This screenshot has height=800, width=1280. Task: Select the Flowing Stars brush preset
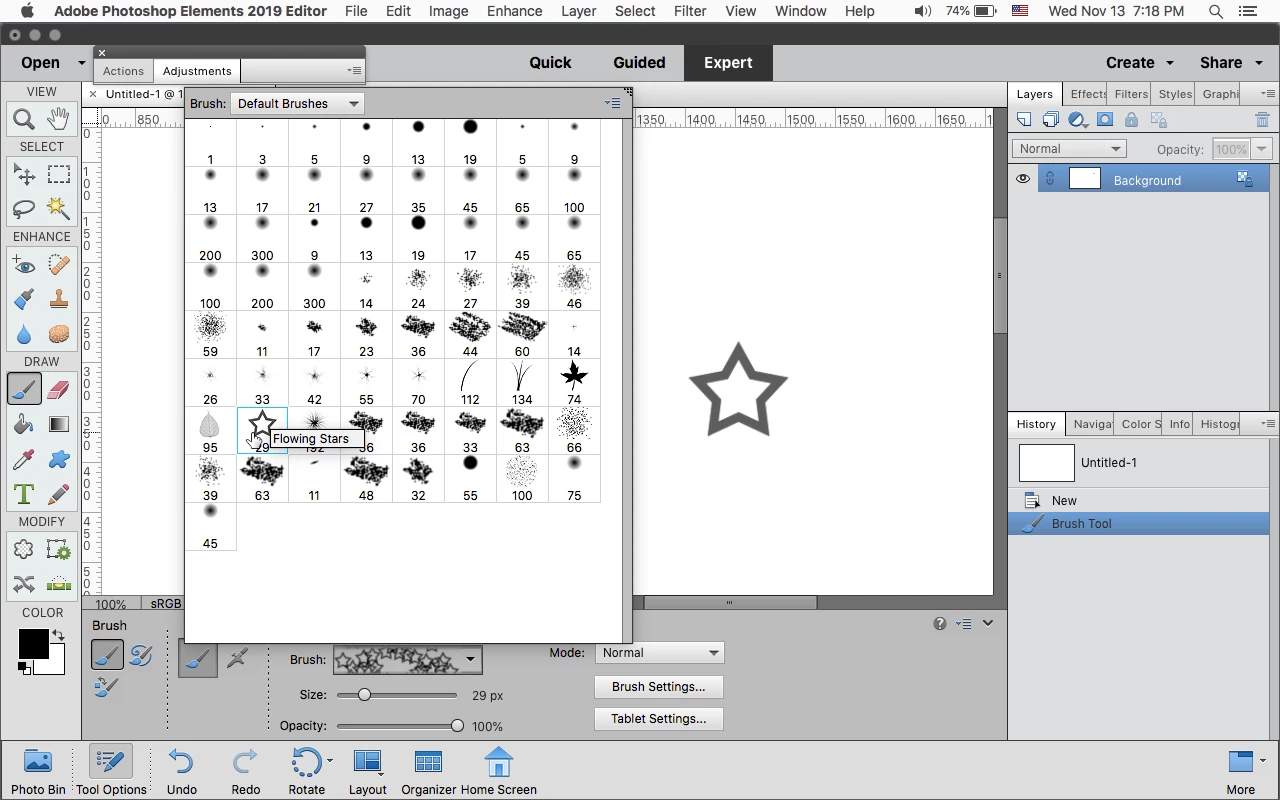tap(262, 431)
